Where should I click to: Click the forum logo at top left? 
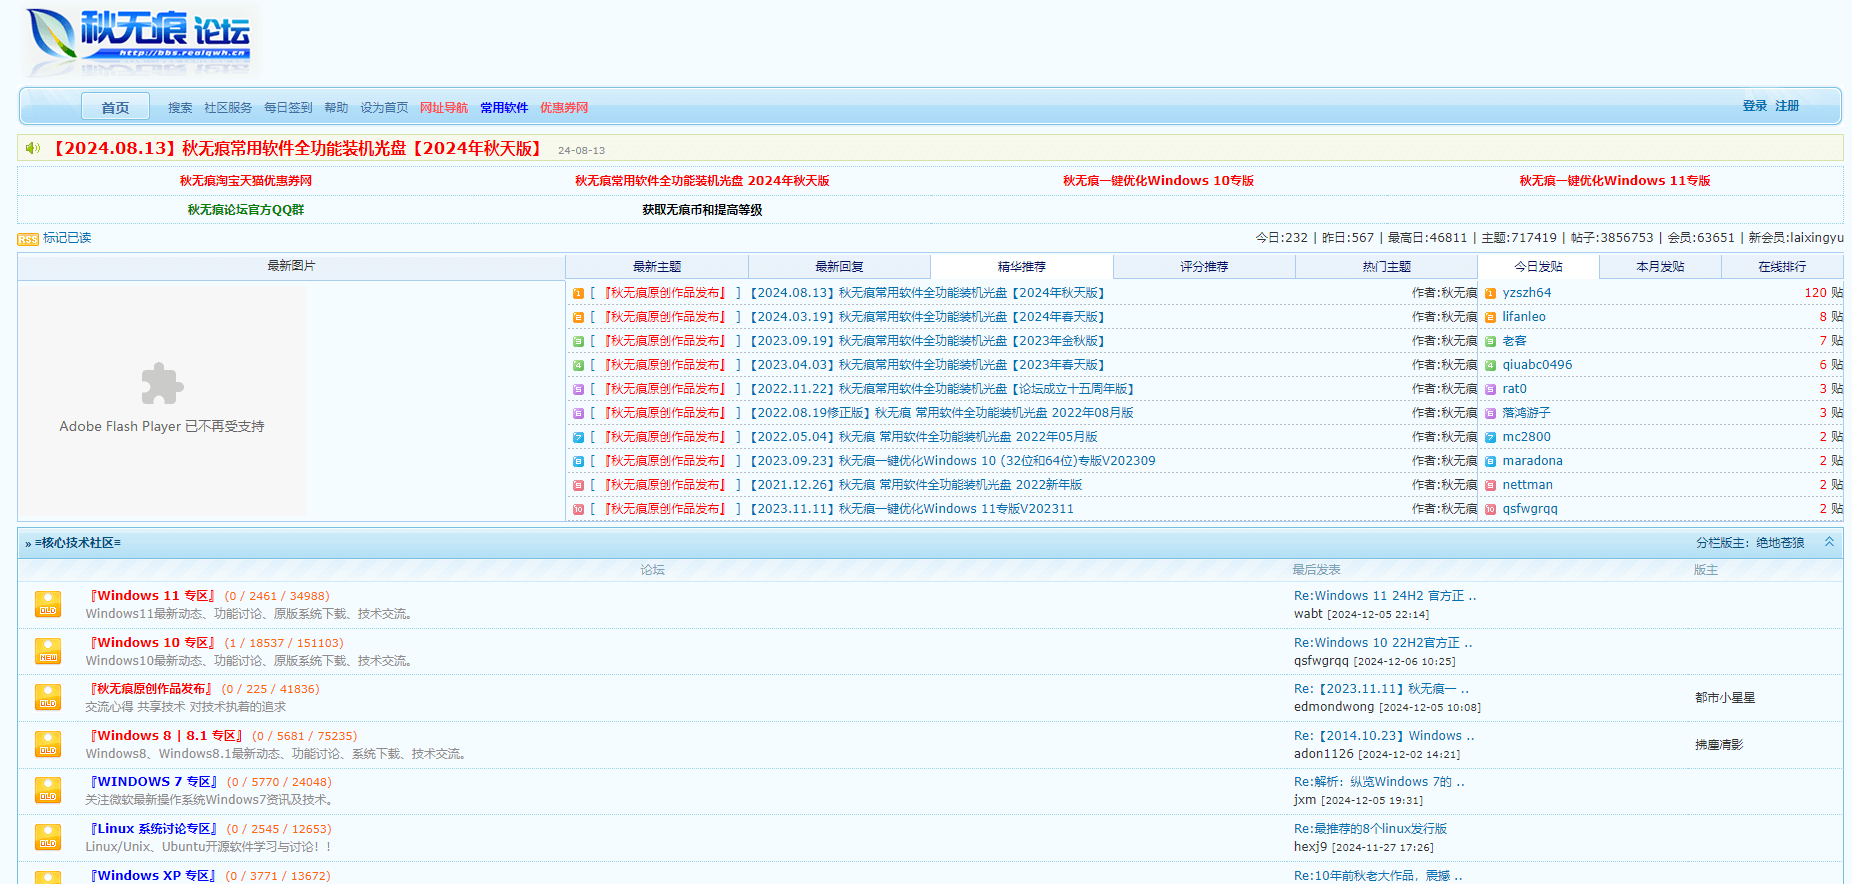(x=140, y=40)
